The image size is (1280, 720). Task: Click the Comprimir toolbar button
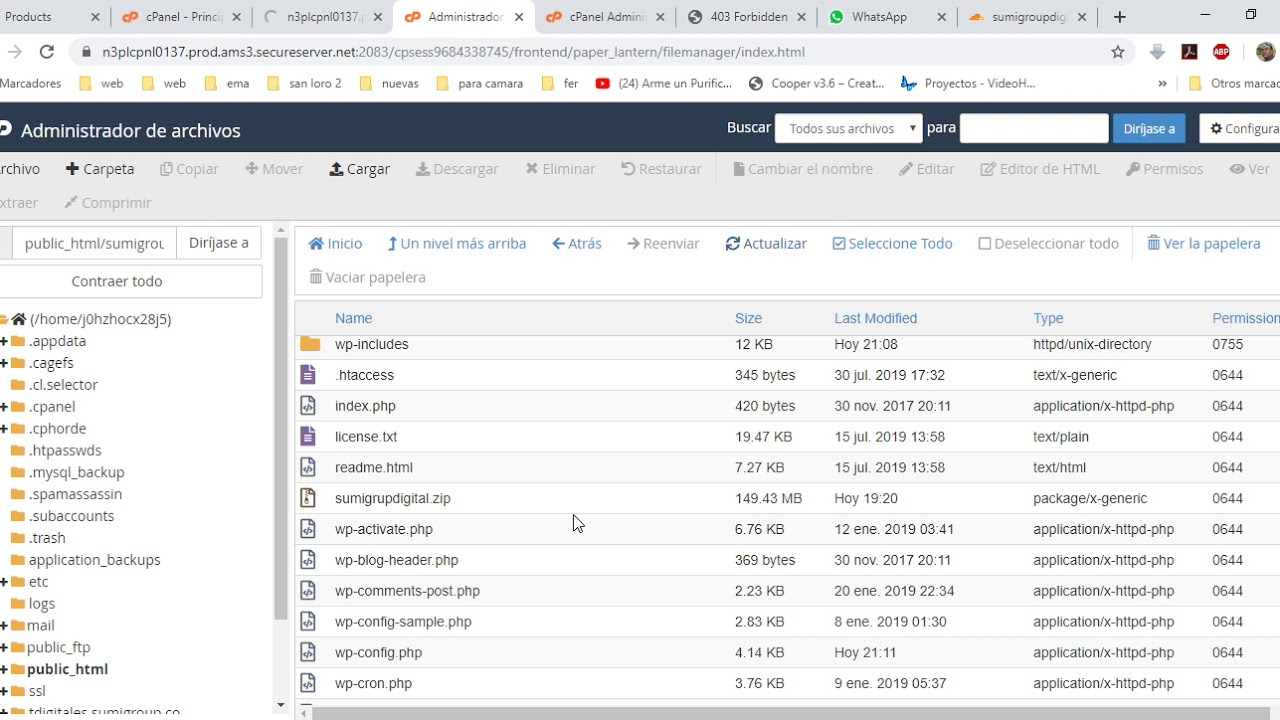tap(108, 203)
